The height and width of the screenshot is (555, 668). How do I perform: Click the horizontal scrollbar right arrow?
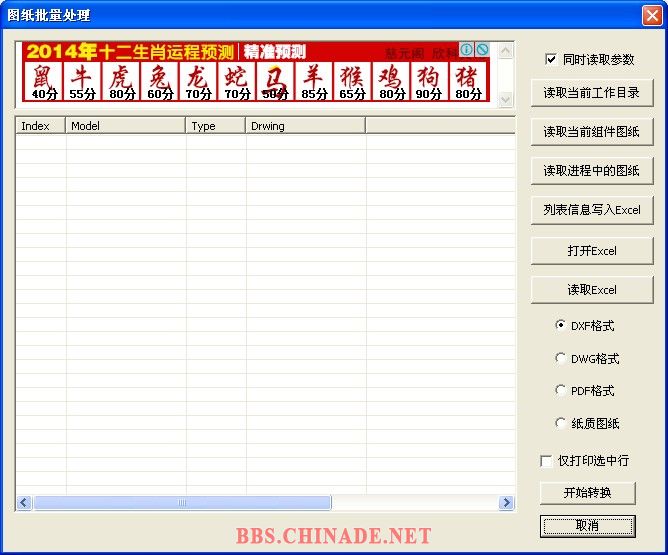point(506,503)
